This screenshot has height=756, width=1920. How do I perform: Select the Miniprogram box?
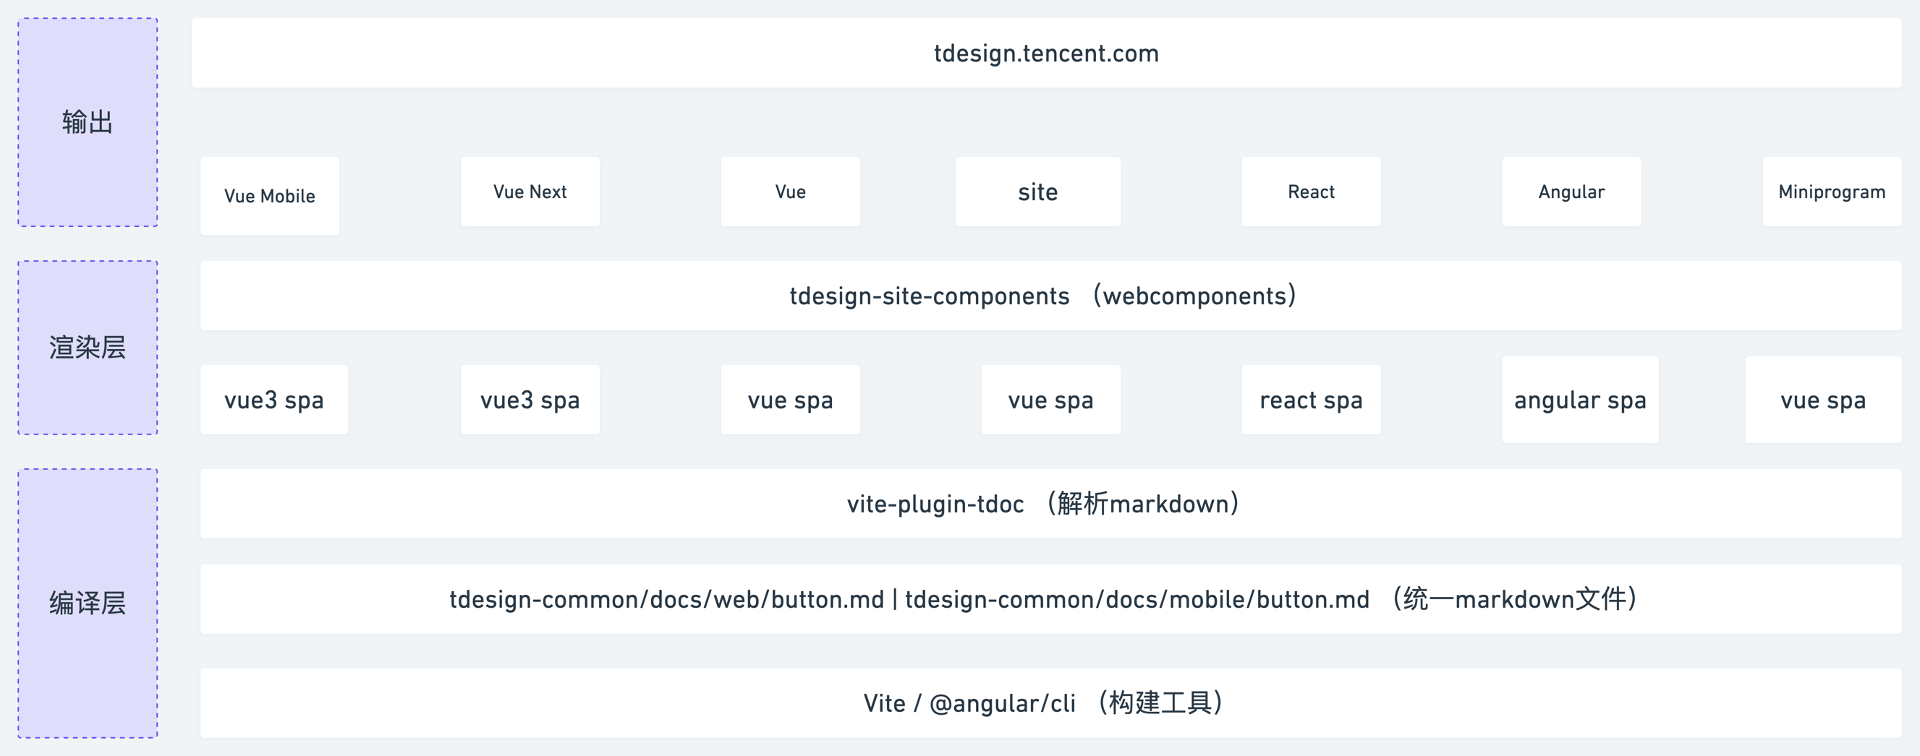click(1831, 192)
